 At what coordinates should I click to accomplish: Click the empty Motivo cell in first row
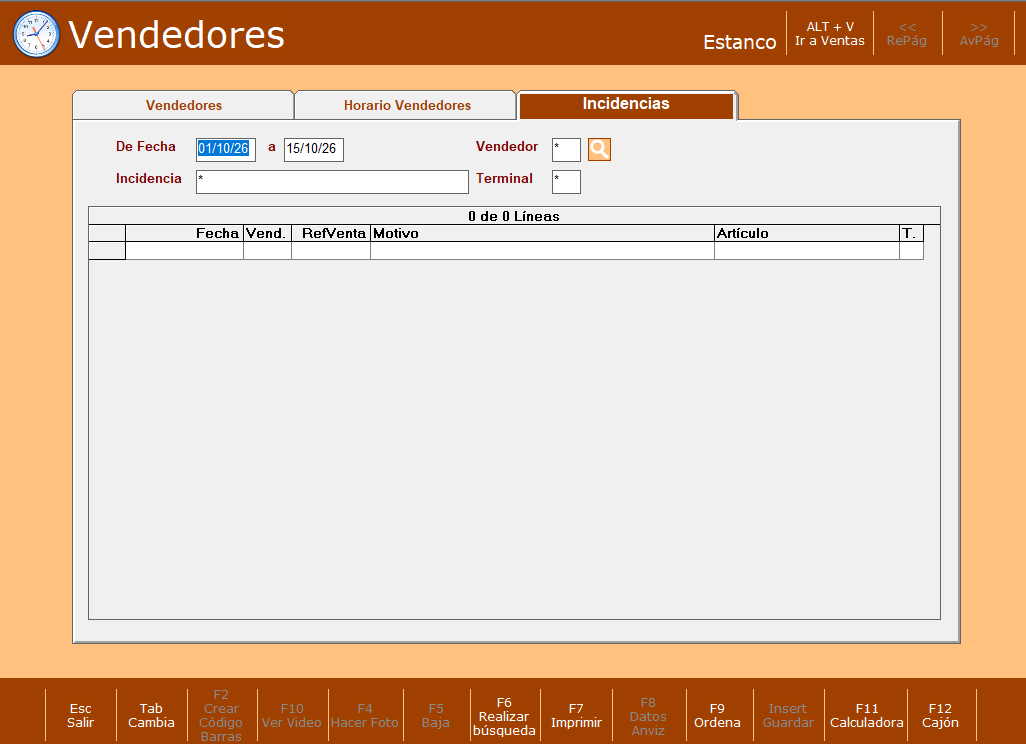(542, 251)
